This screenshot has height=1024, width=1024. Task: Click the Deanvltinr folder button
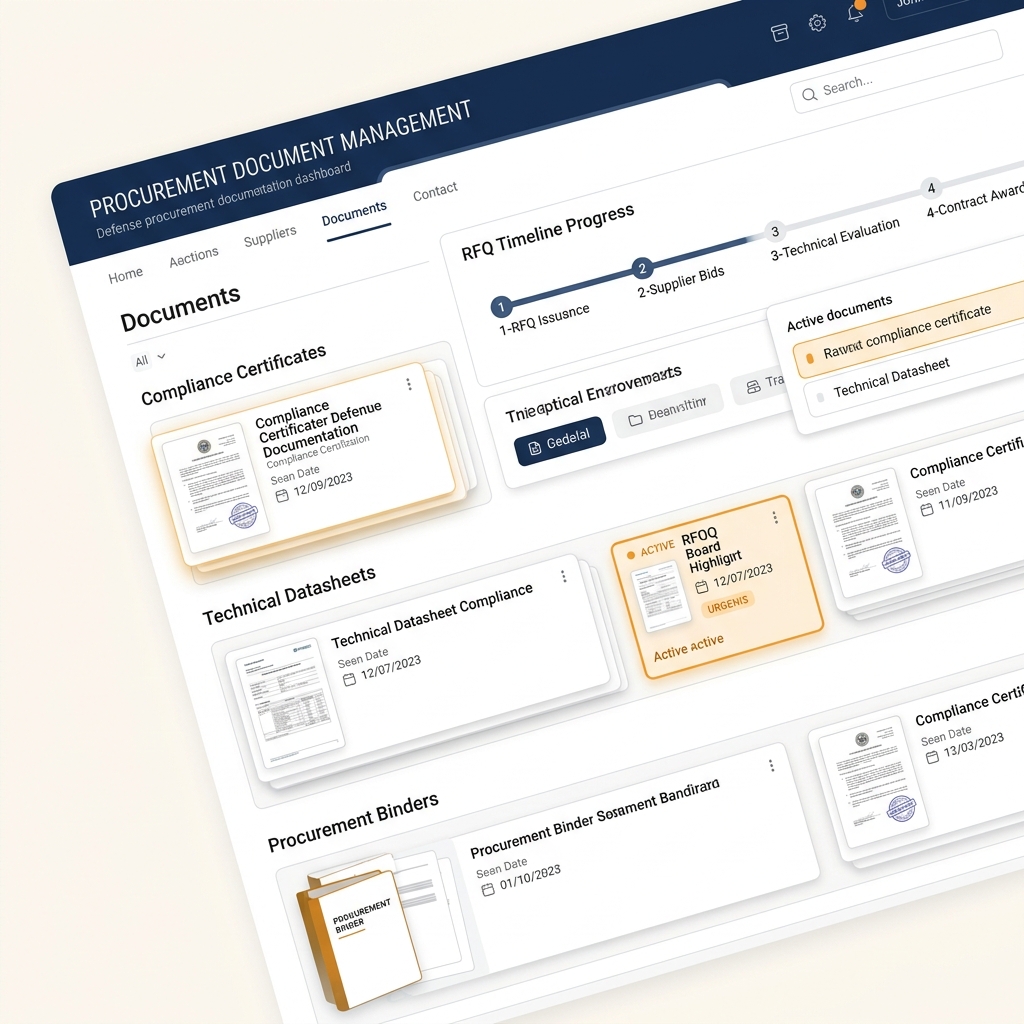667,411
